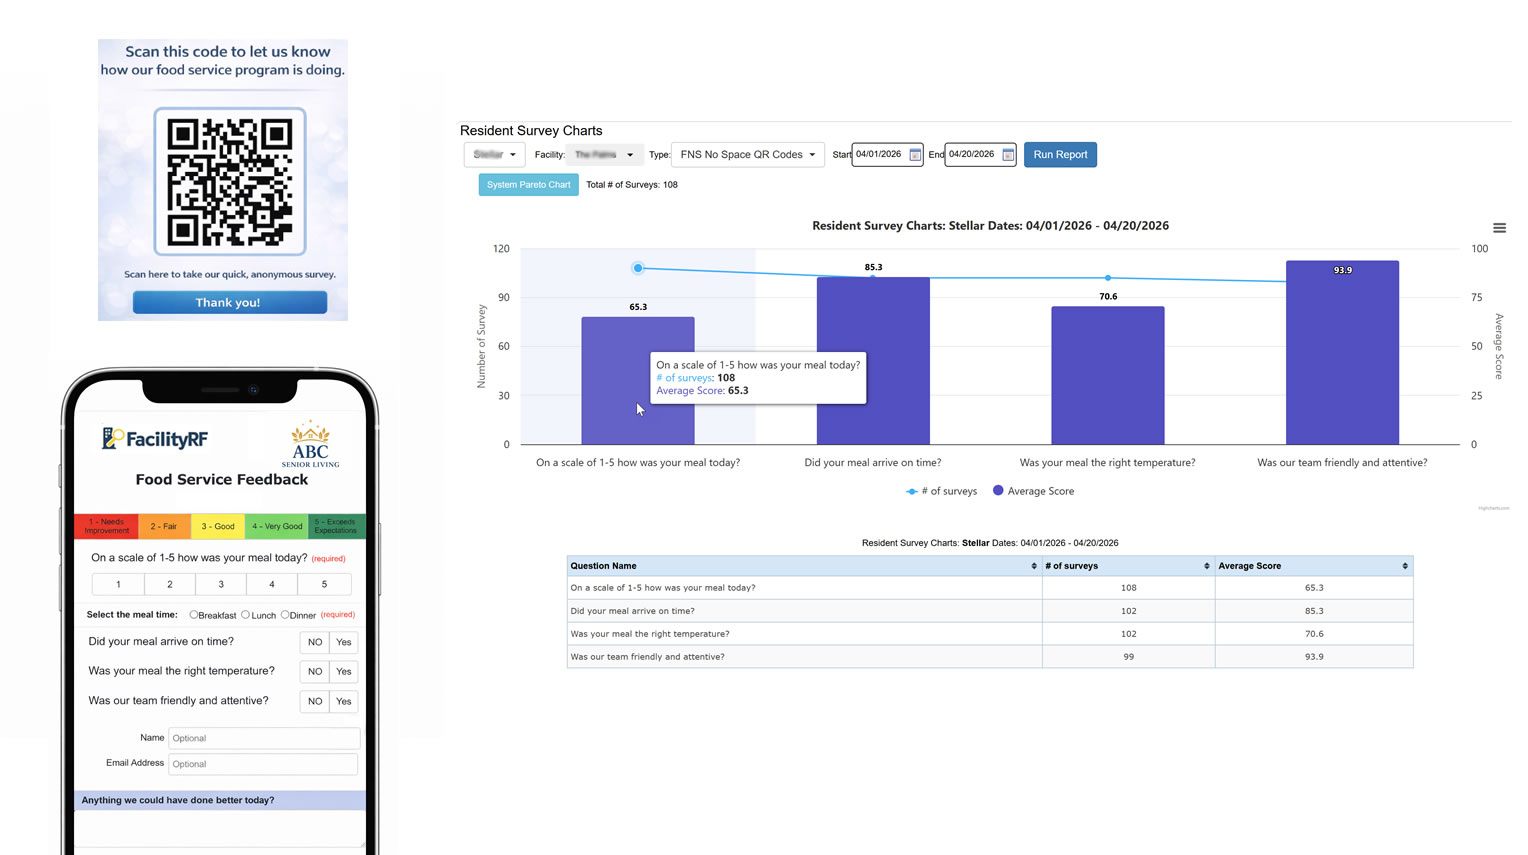
Task: Click chart axis label 'Was our team friendly and attentive?'
Action: pyautogui.click(x=1342, y=463)
